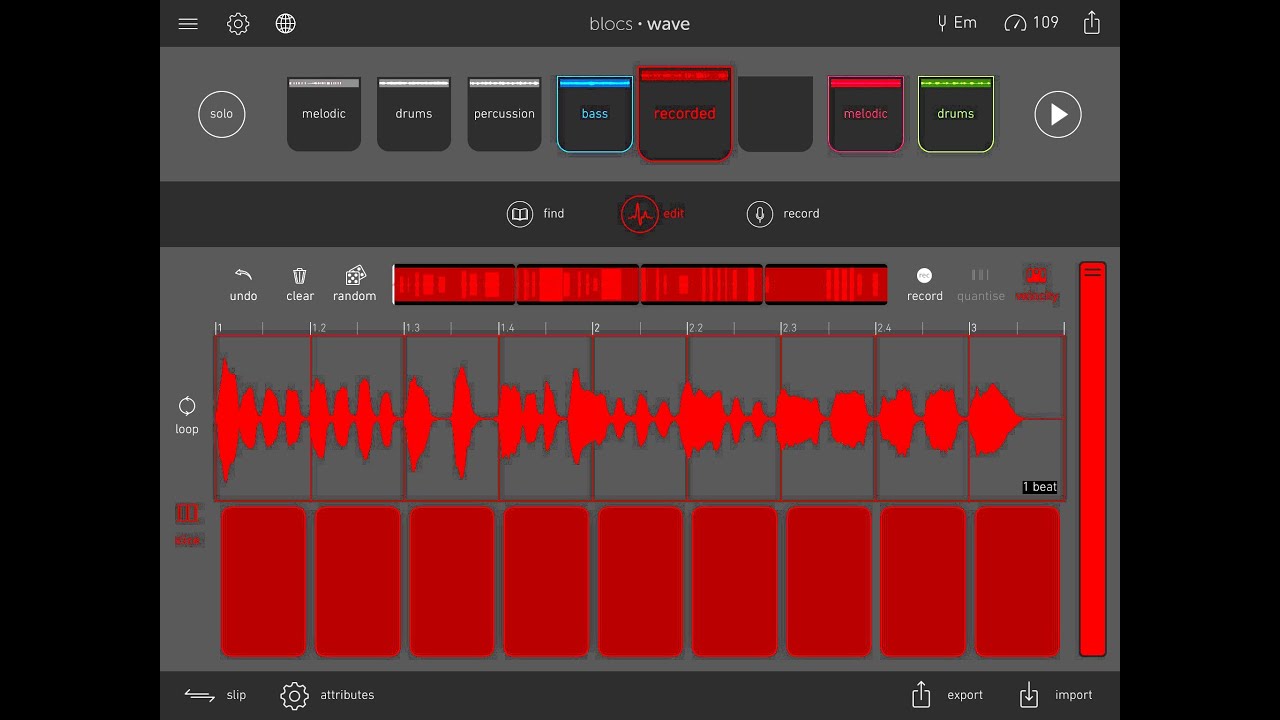This screenshot has width=1280, height=720.
Task: Trigger the ninth red pad
Action: click(x=1018, y=582)
